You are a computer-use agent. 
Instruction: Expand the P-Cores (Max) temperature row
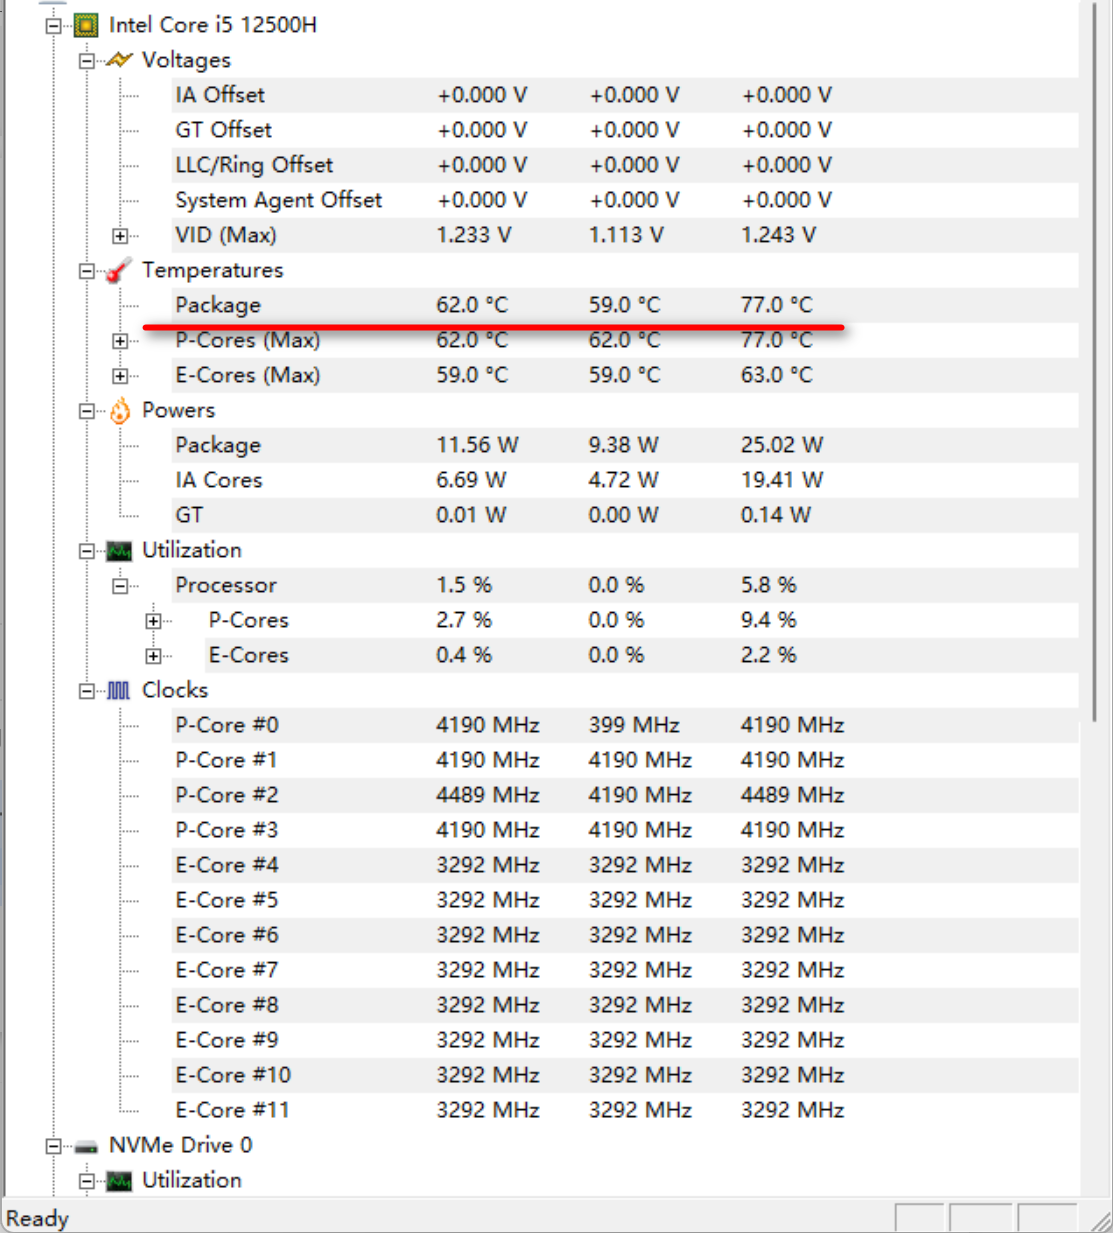(120, 341)
